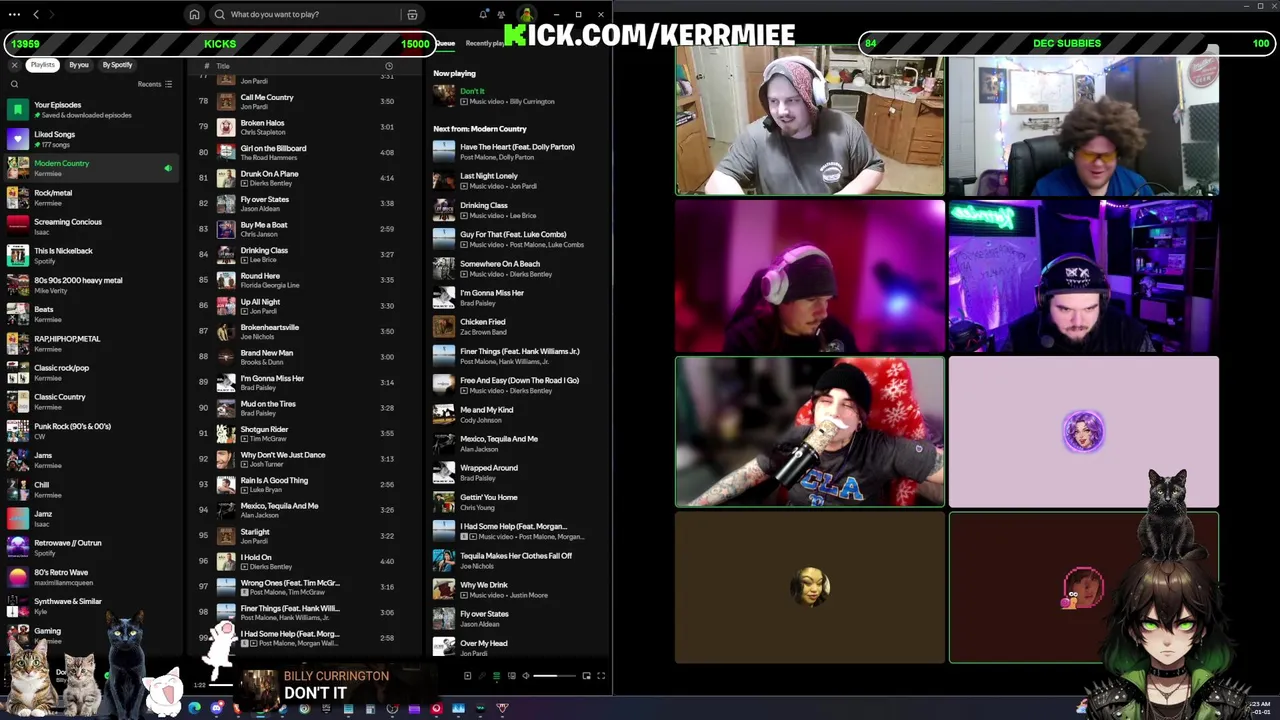Go back with the Spotify back arrow
The image size is (1280, 720).
pyautogui.click(x=36, y=14)
